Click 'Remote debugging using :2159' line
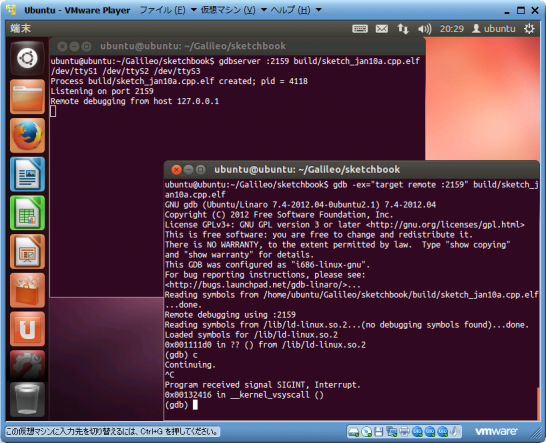 [x=230, y=315]
